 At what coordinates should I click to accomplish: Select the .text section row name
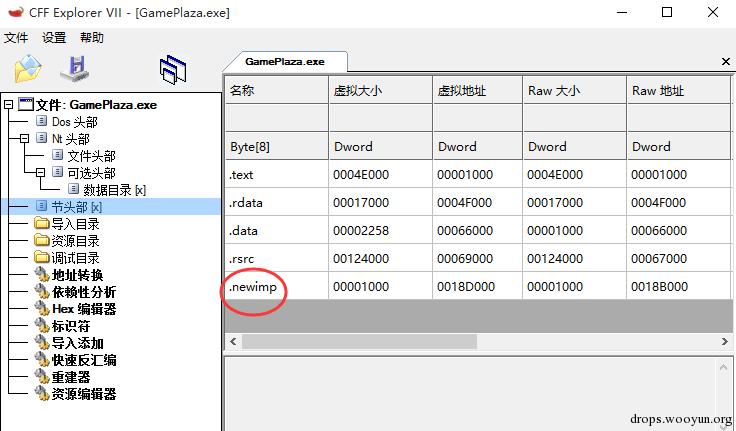[241, 175]
